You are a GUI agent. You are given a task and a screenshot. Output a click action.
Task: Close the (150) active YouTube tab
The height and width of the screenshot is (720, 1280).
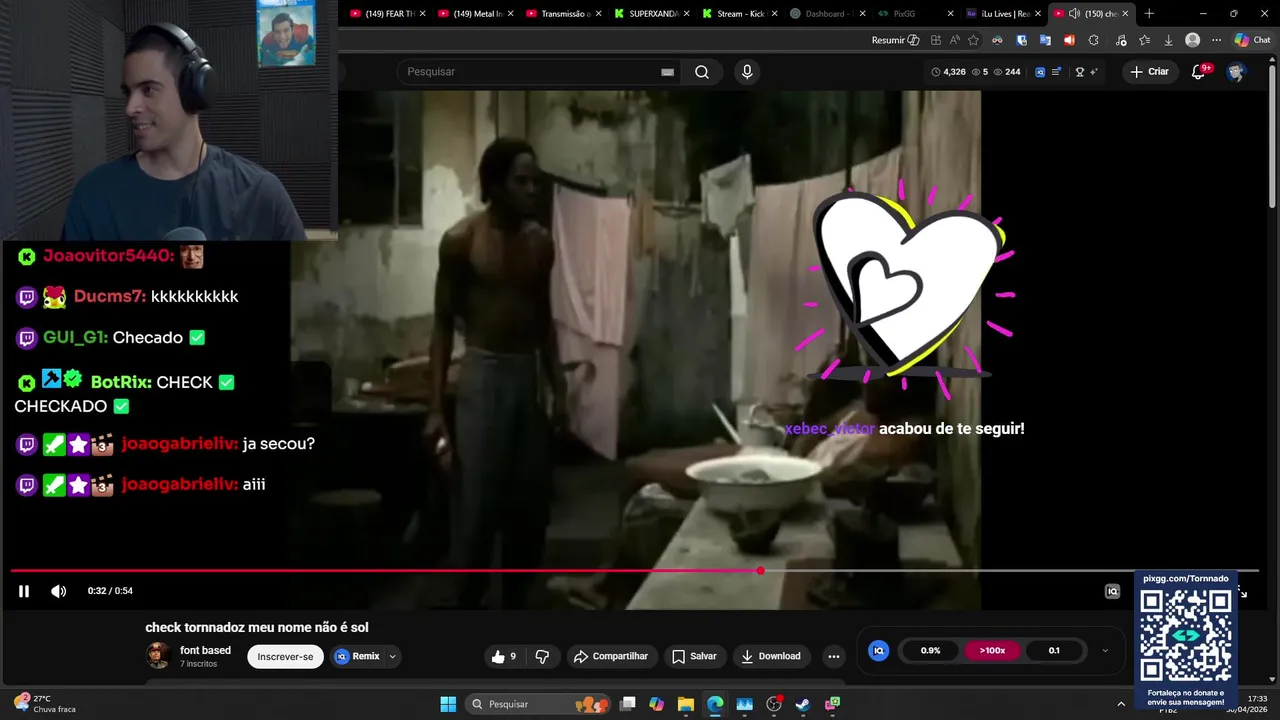[1125, 13]
